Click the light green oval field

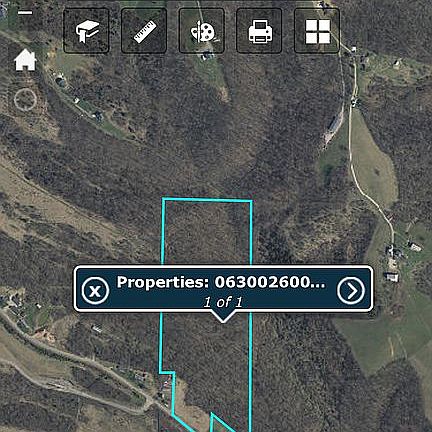[x=373, y=160]
